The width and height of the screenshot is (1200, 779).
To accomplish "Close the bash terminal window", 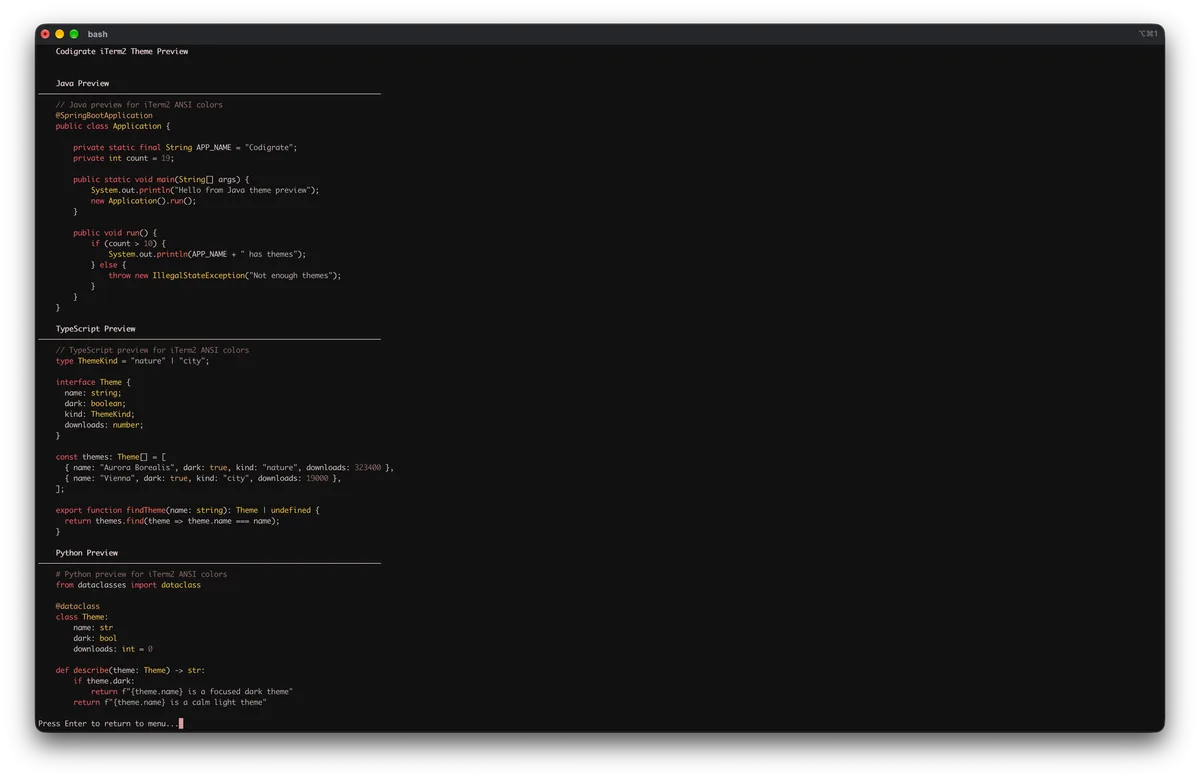I will point(45,34).
